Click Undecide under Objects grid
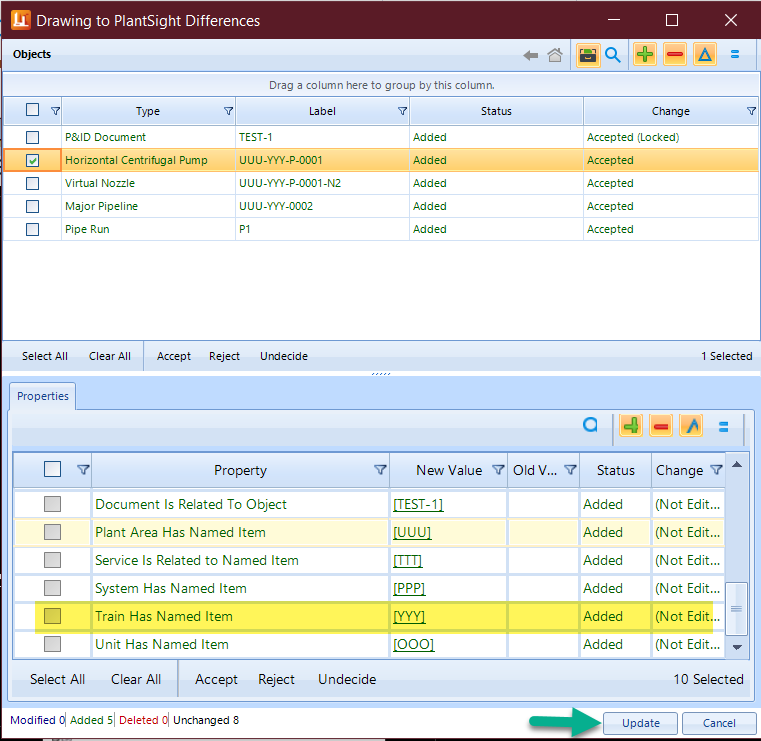 coord(284,356)
